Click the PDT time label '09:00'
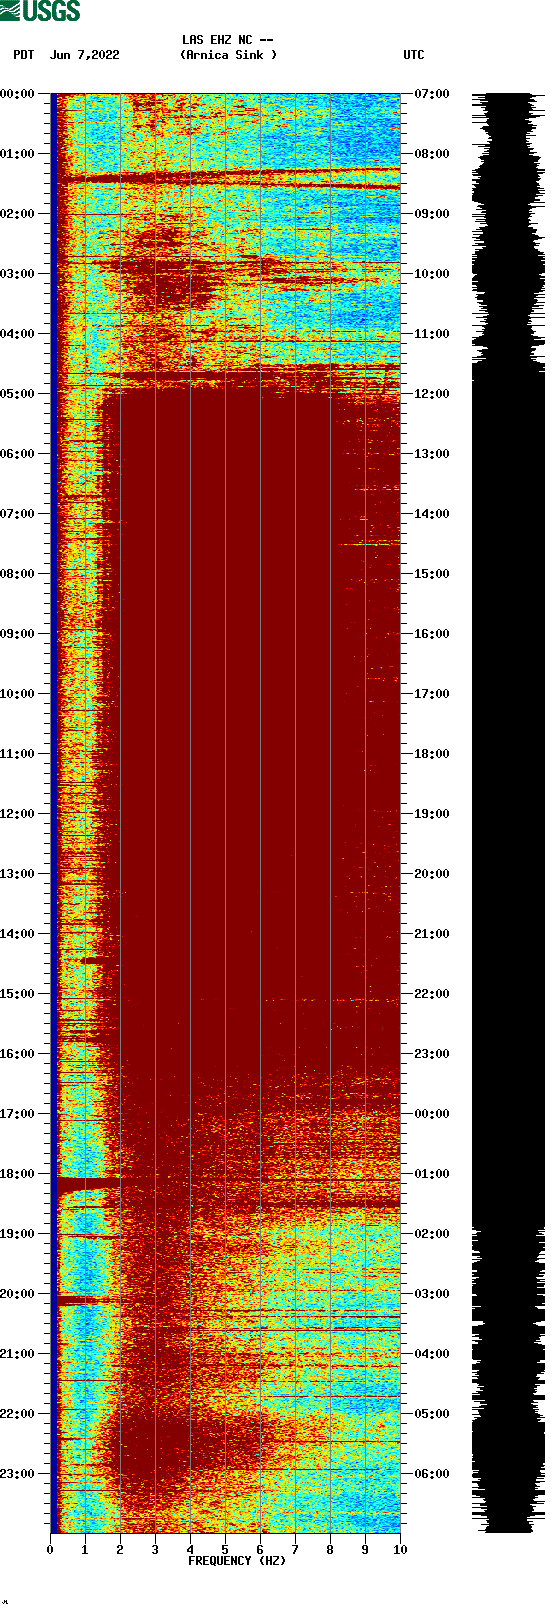Image resolution: width=552 pixels, height=1613 pixels. click(x=18, y=634)
